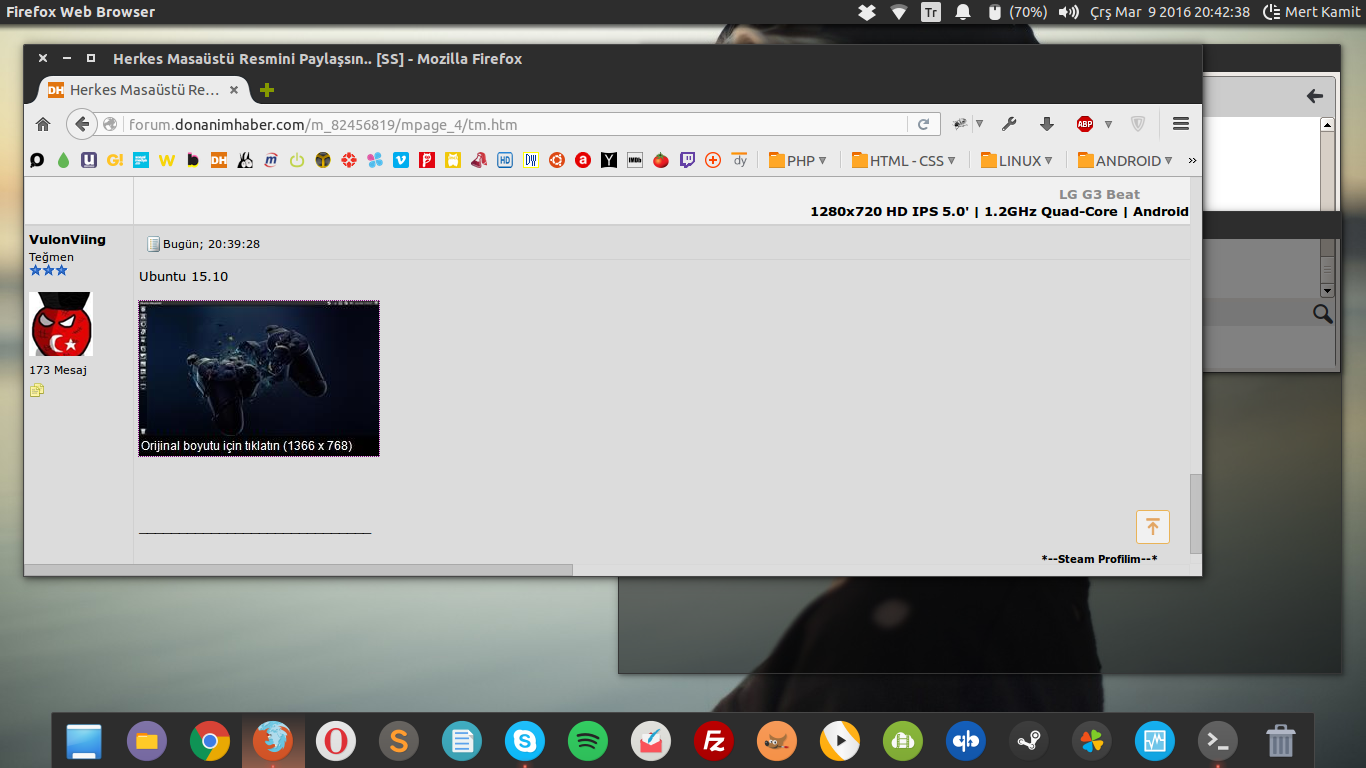Screen dimensions: 1366x768
Task: Open the date and time menu
Action: tap(1168, 12)
